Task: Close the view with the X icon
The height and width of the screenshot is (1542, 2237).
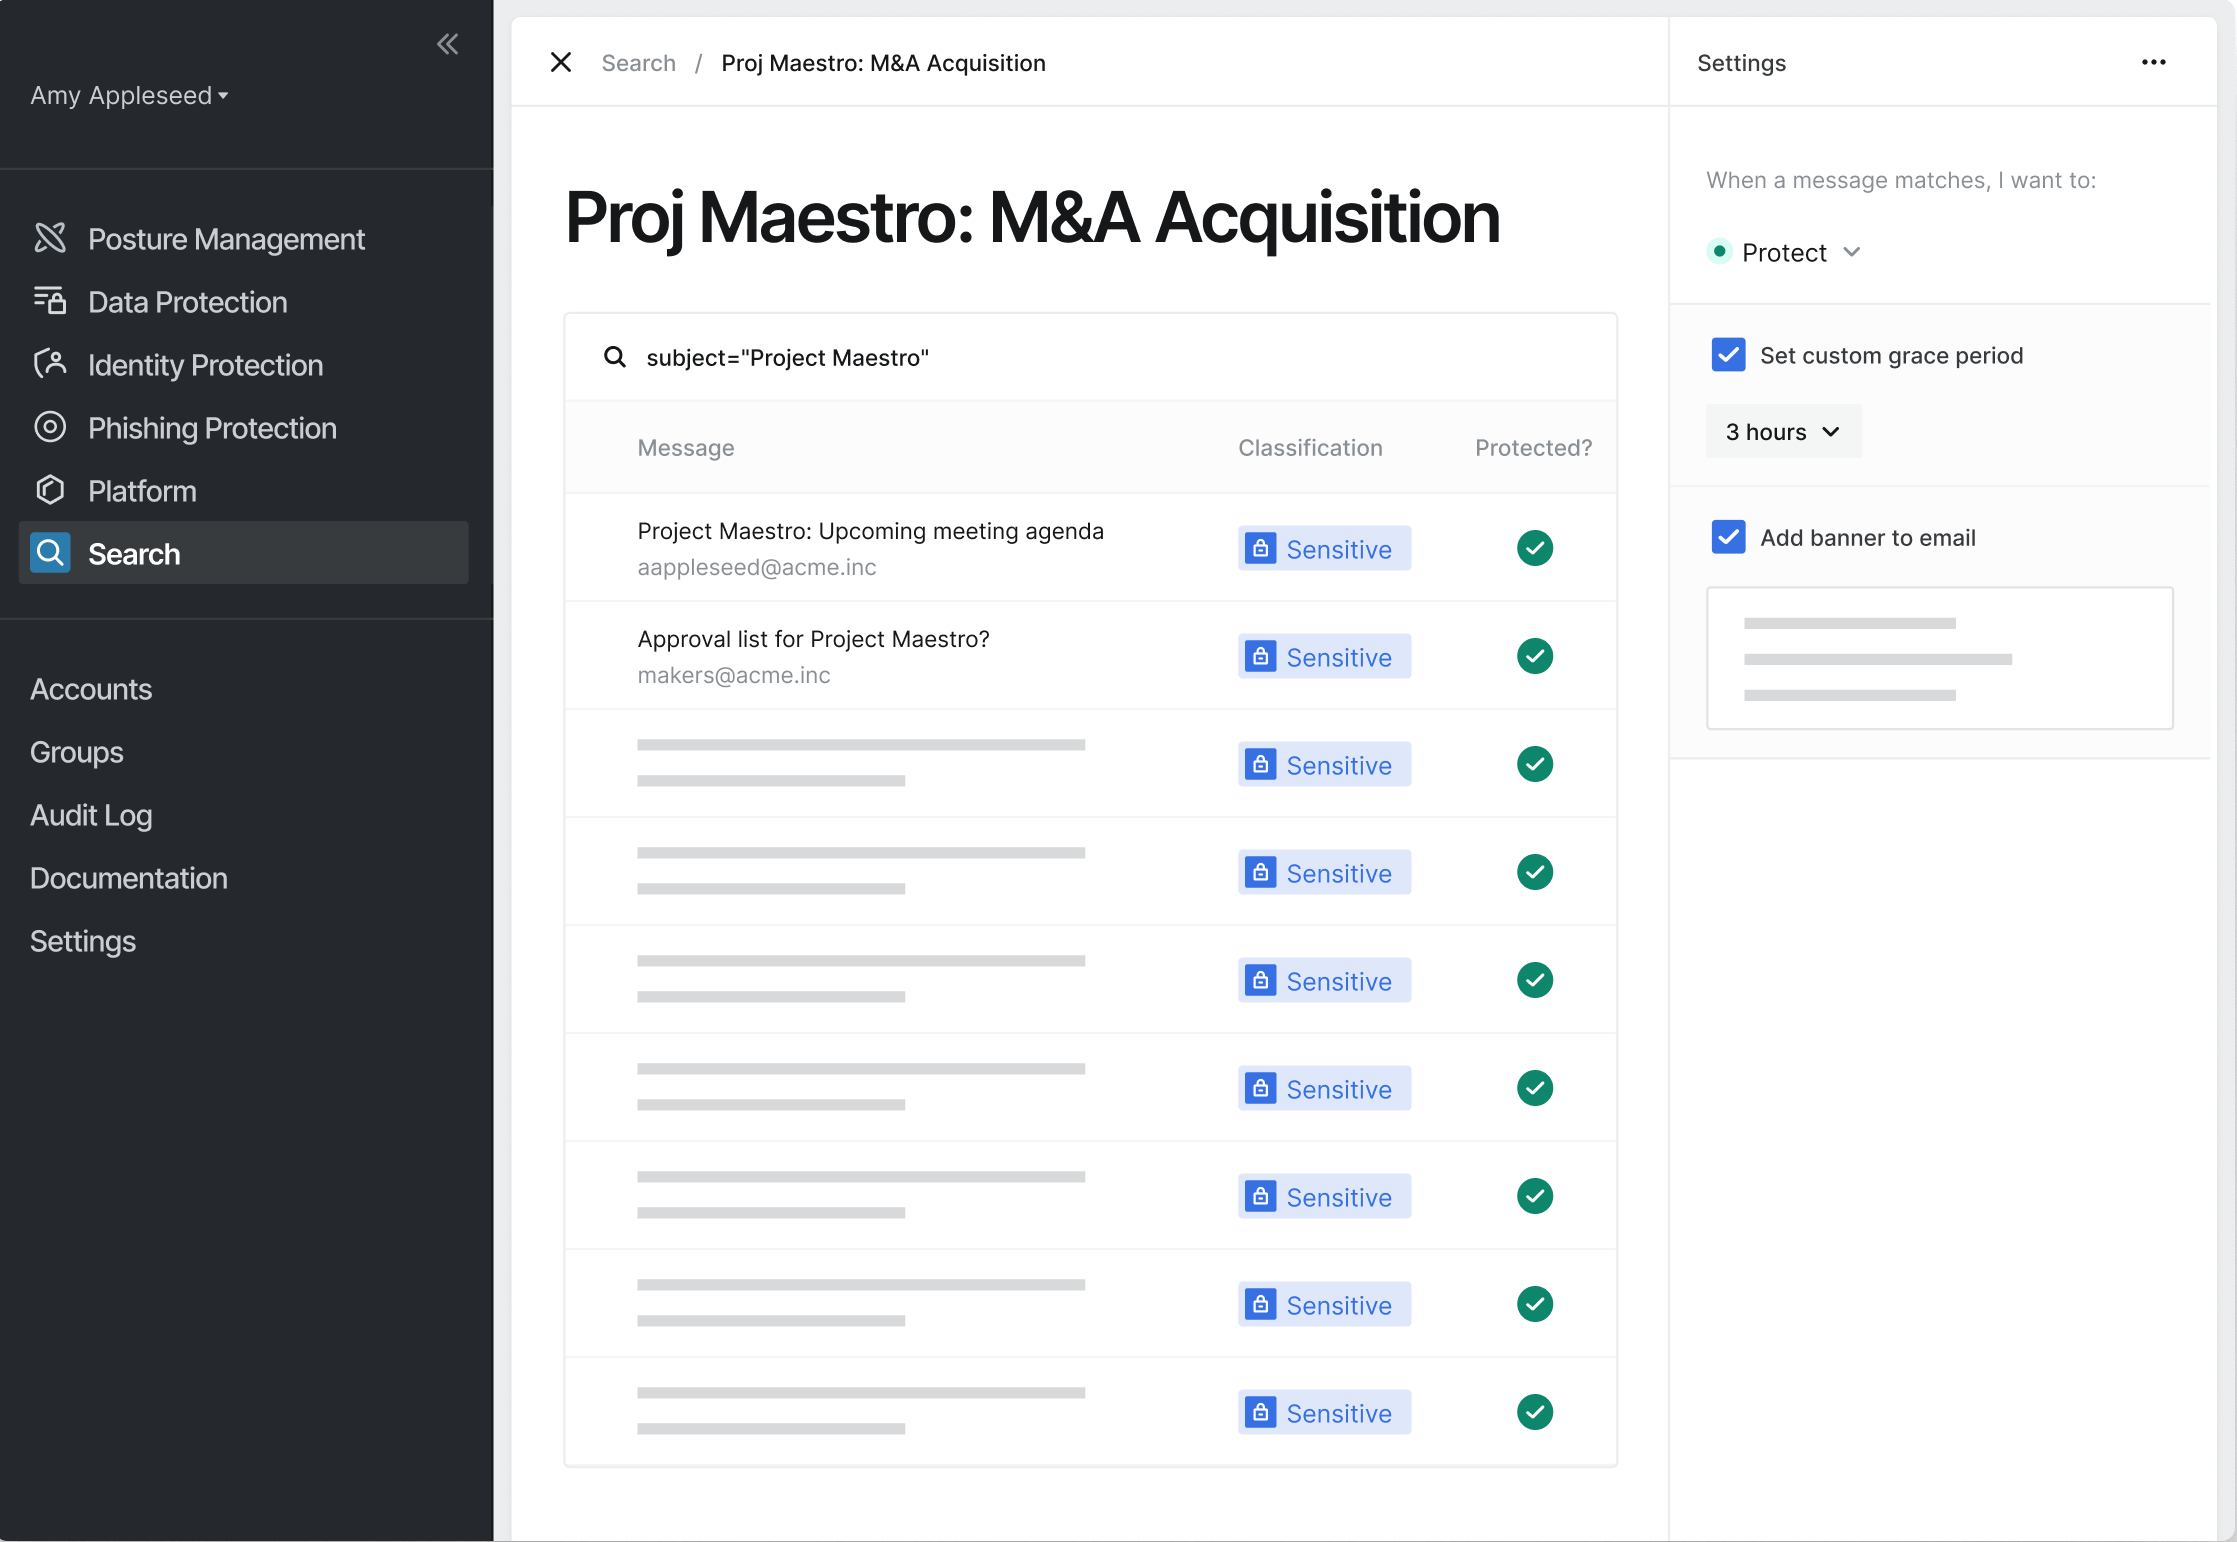Action: (561, 62)
